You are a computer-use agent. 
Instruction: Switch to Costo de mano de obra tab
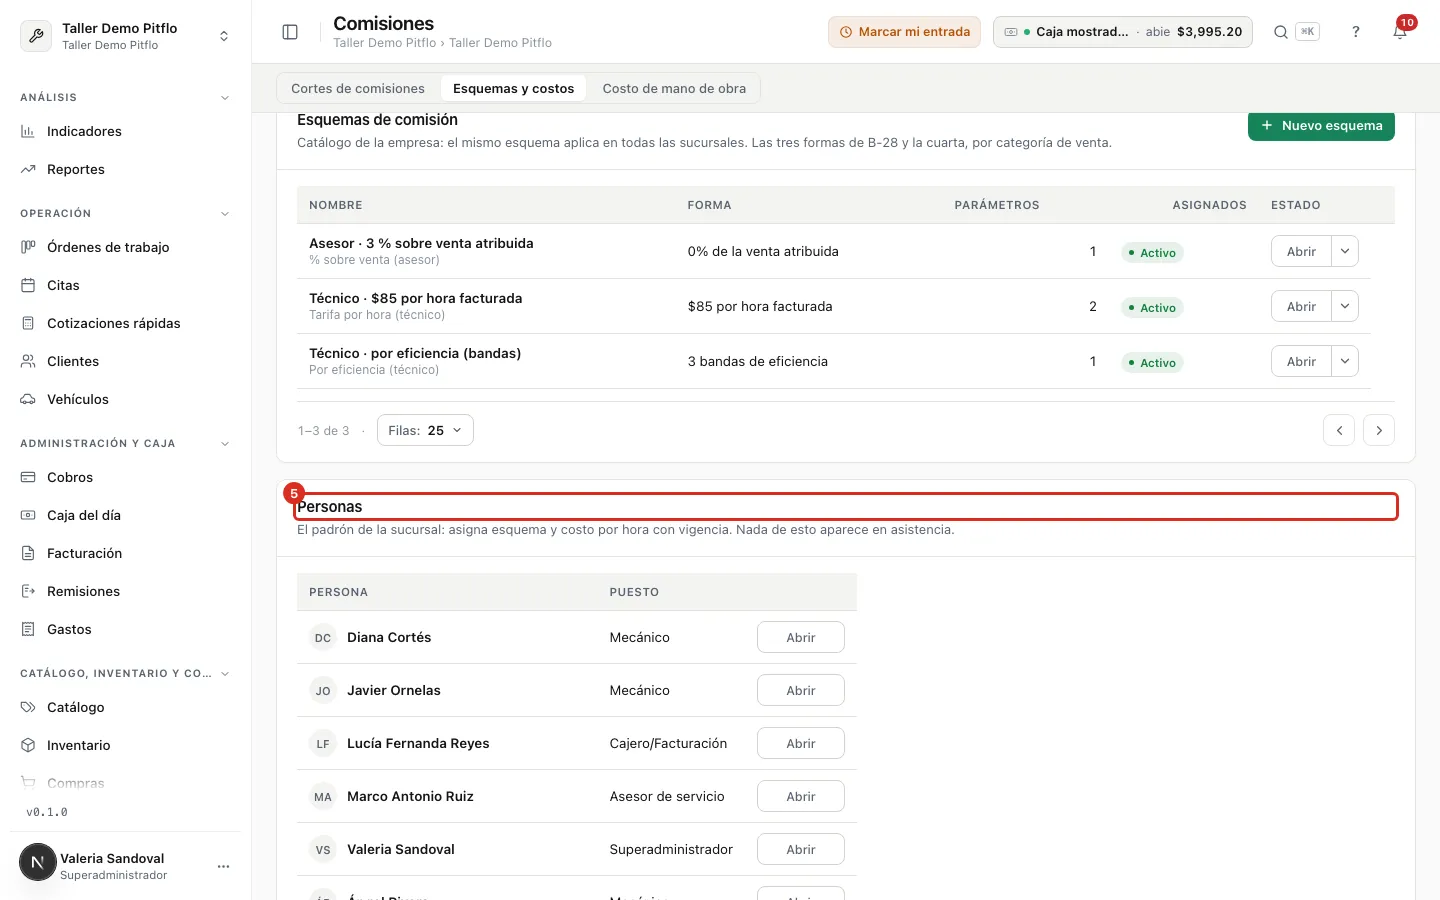tap(674, 88)
